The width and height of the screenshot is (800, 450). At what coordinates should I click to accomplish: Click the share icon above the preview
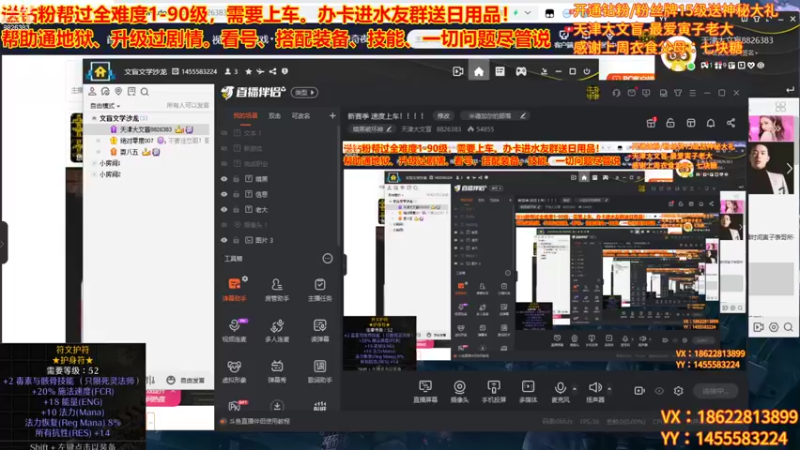tap(731, 123)
